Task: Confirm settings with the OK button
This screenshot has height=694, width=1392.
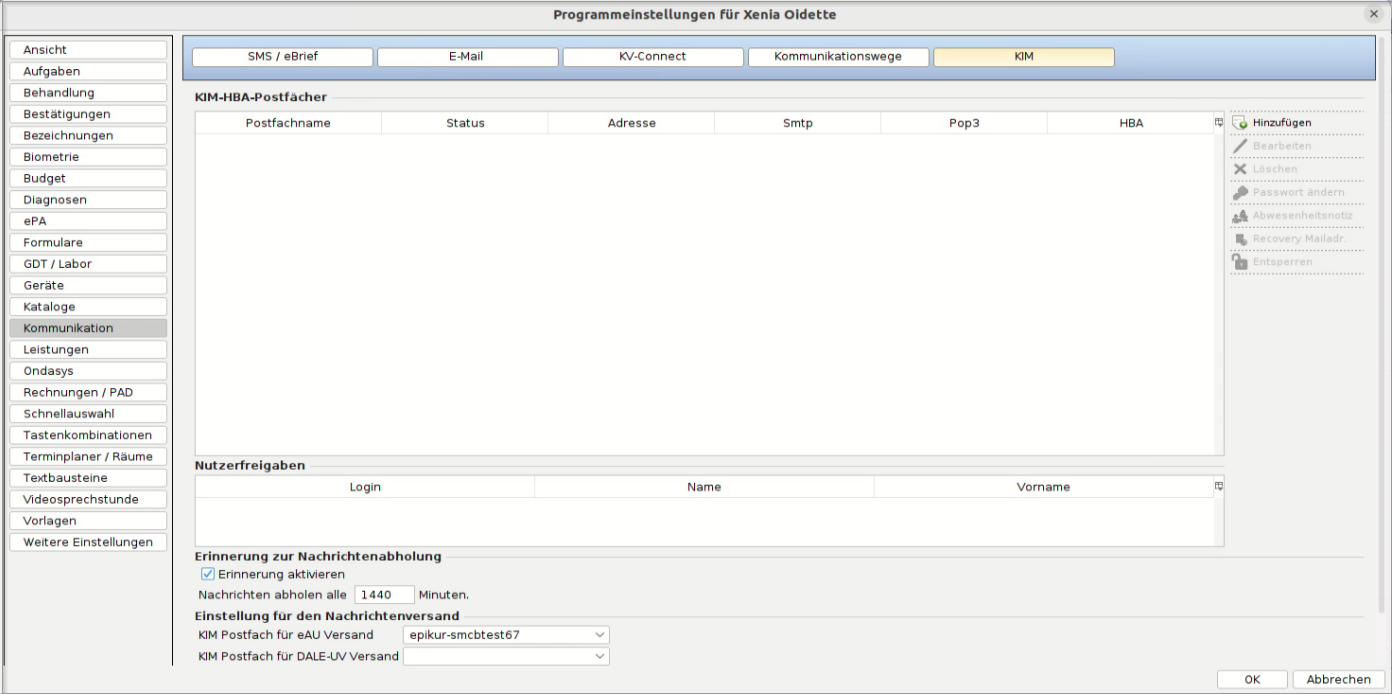Action: click(x=1252, y=680)
